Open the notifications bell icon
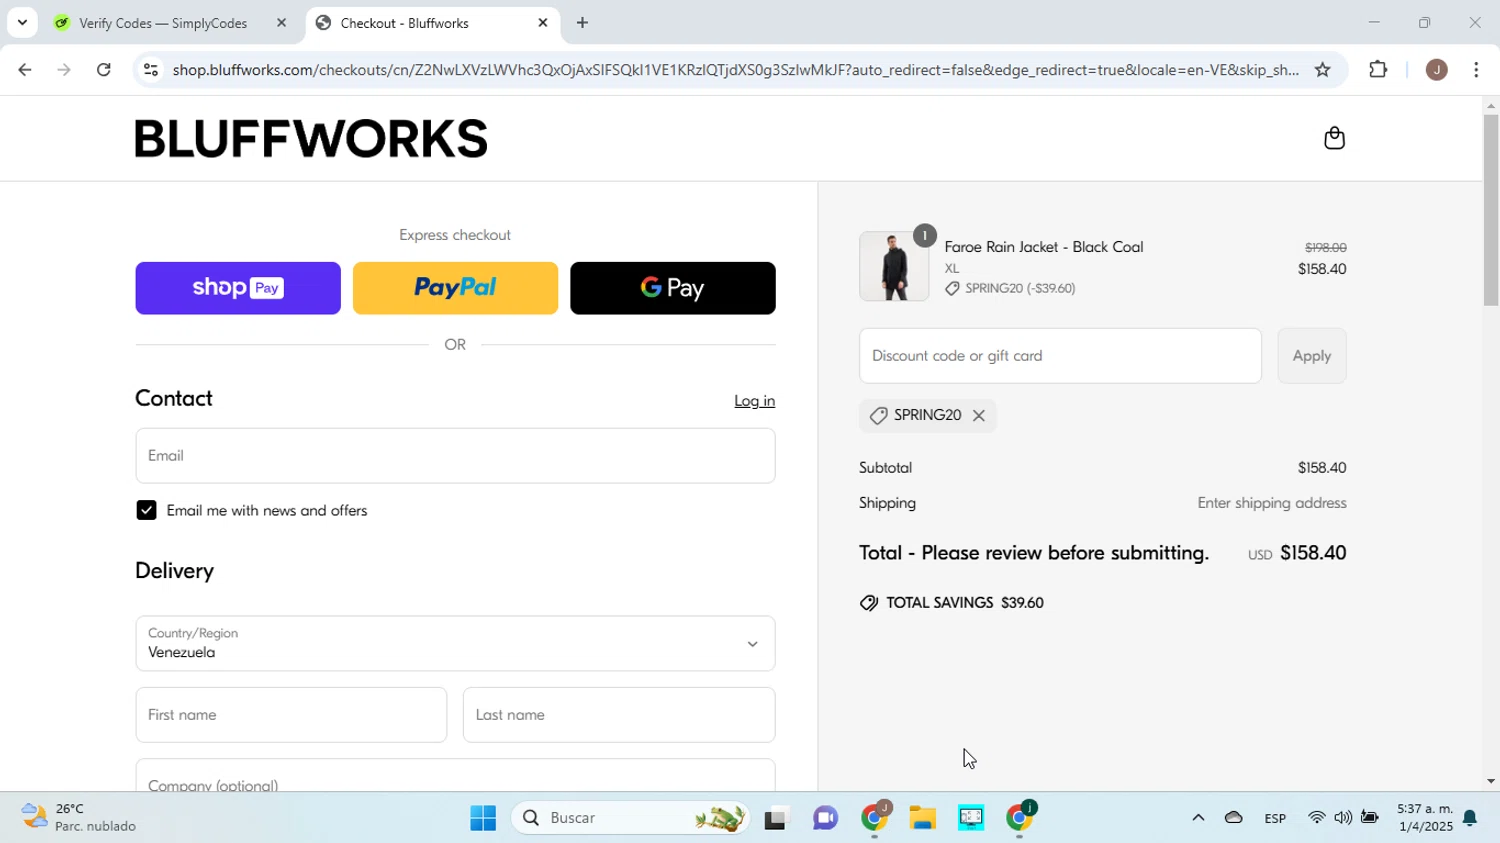This screenshot has width=1500, height=843. (x=1470, y=819)
